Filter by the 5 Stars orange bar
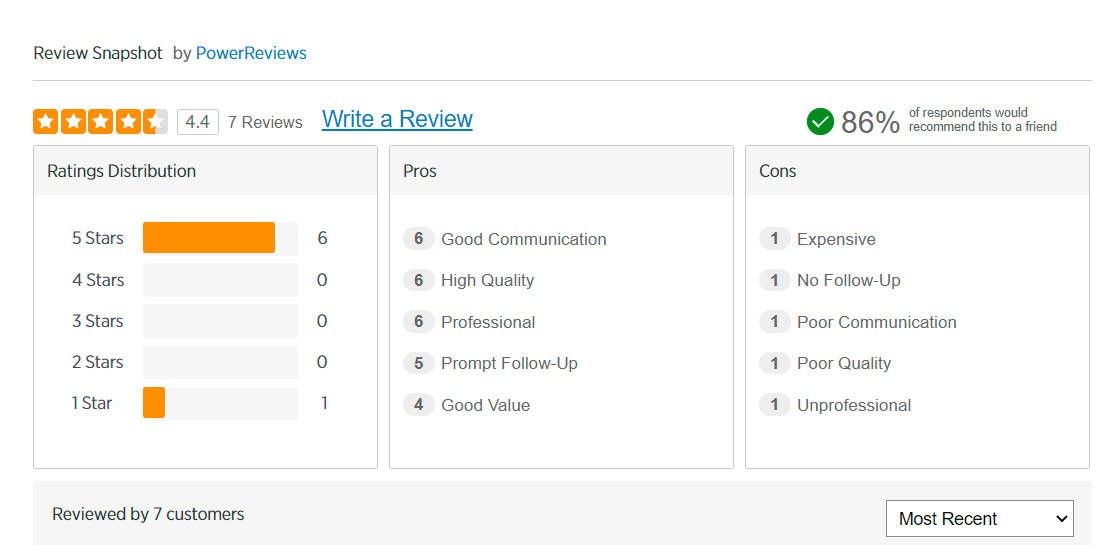 pyautogui.click(x=209, y=238)
